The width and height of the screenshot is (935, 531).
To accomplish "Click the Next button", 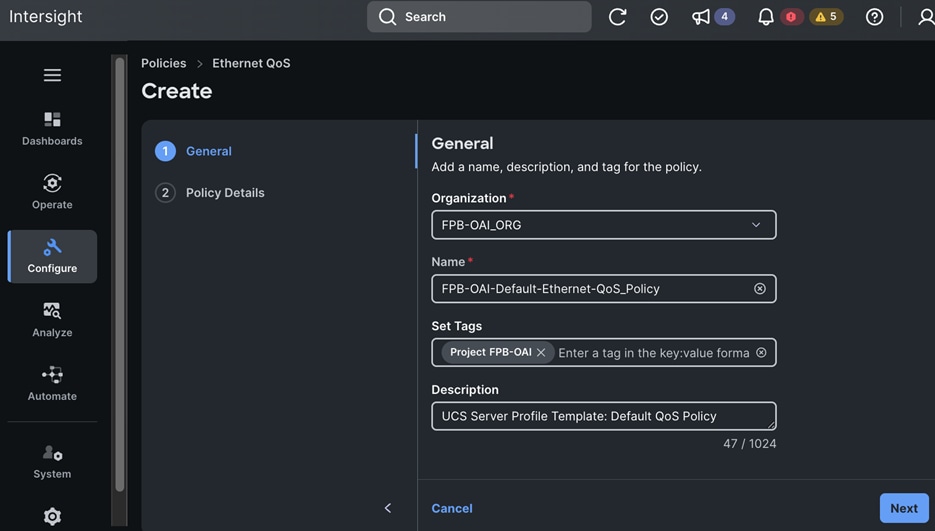I will point(904,508).
